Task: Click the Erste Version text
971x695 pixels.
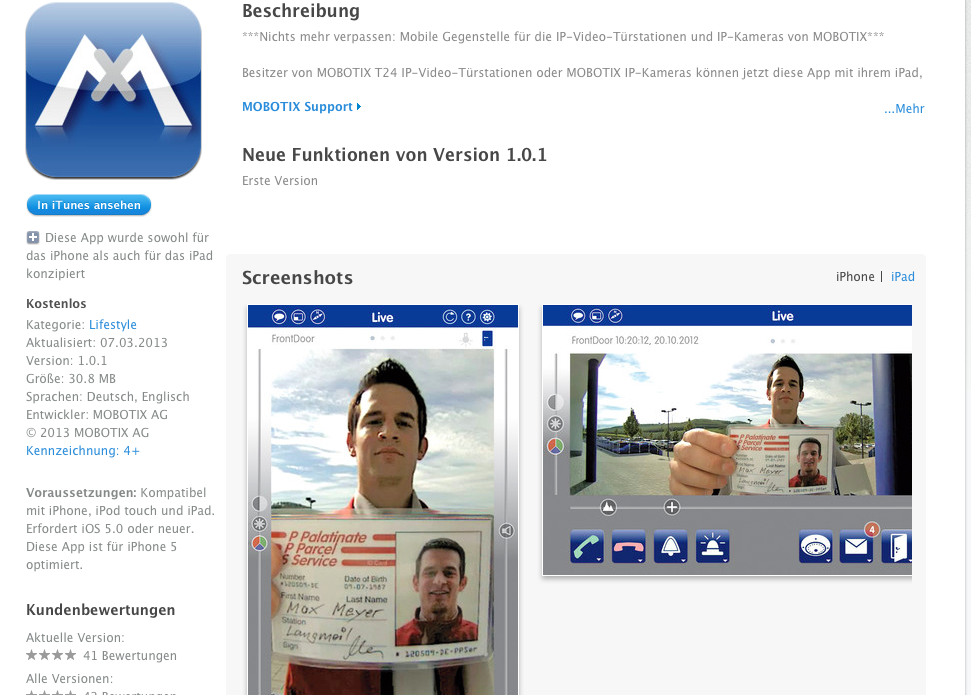Action: click(280, 181)
